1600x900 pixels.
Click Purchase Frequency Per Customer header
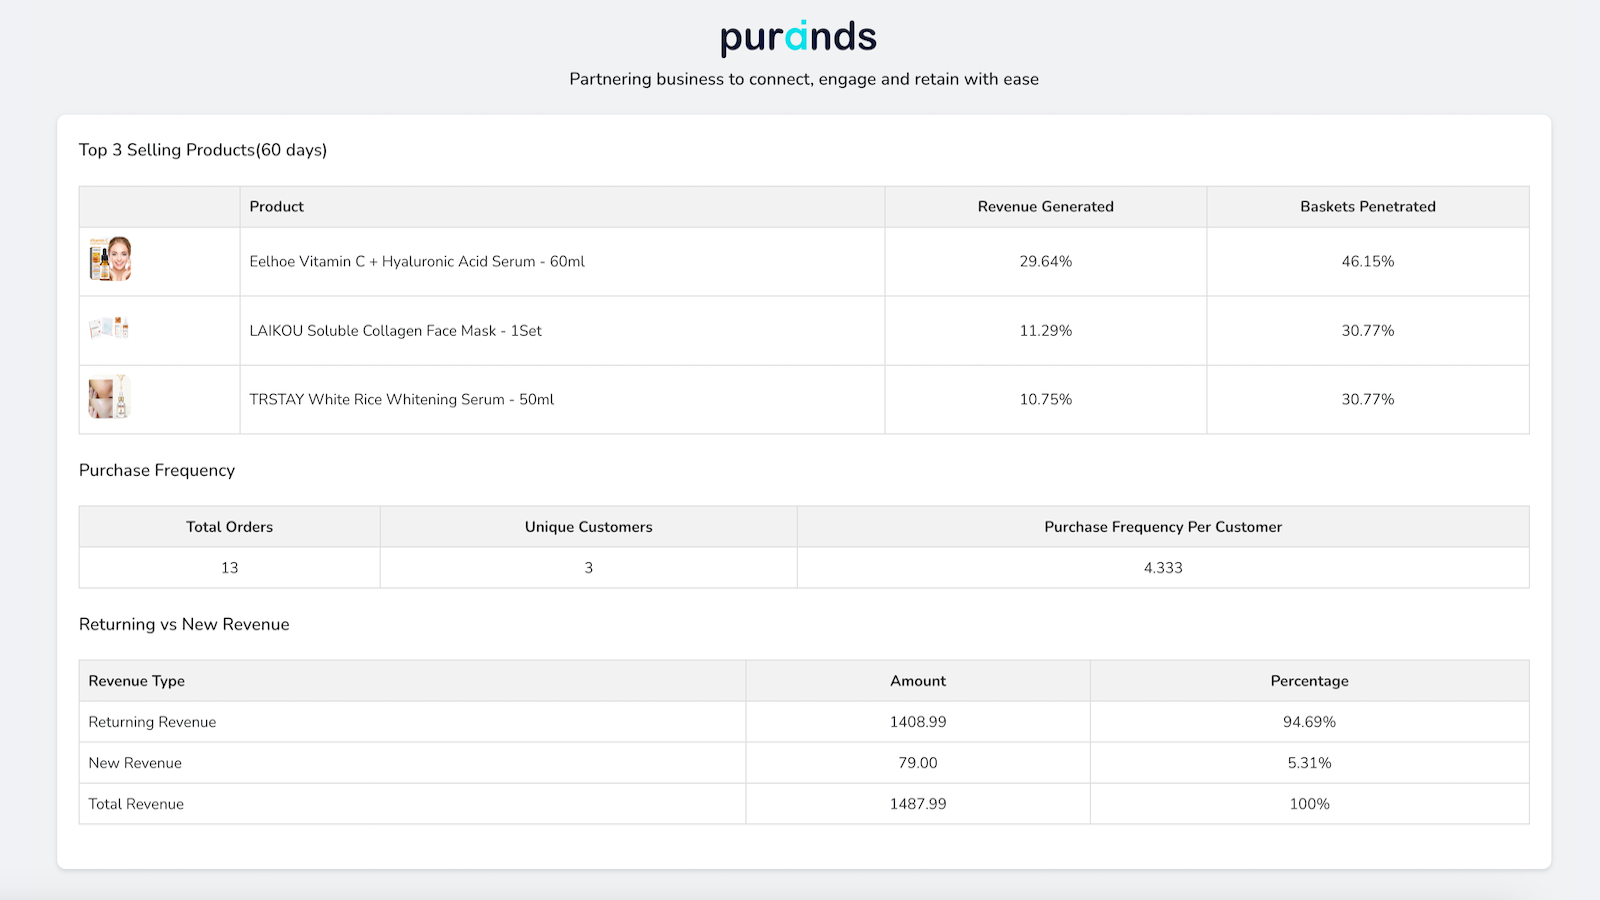pos(1163,527)
